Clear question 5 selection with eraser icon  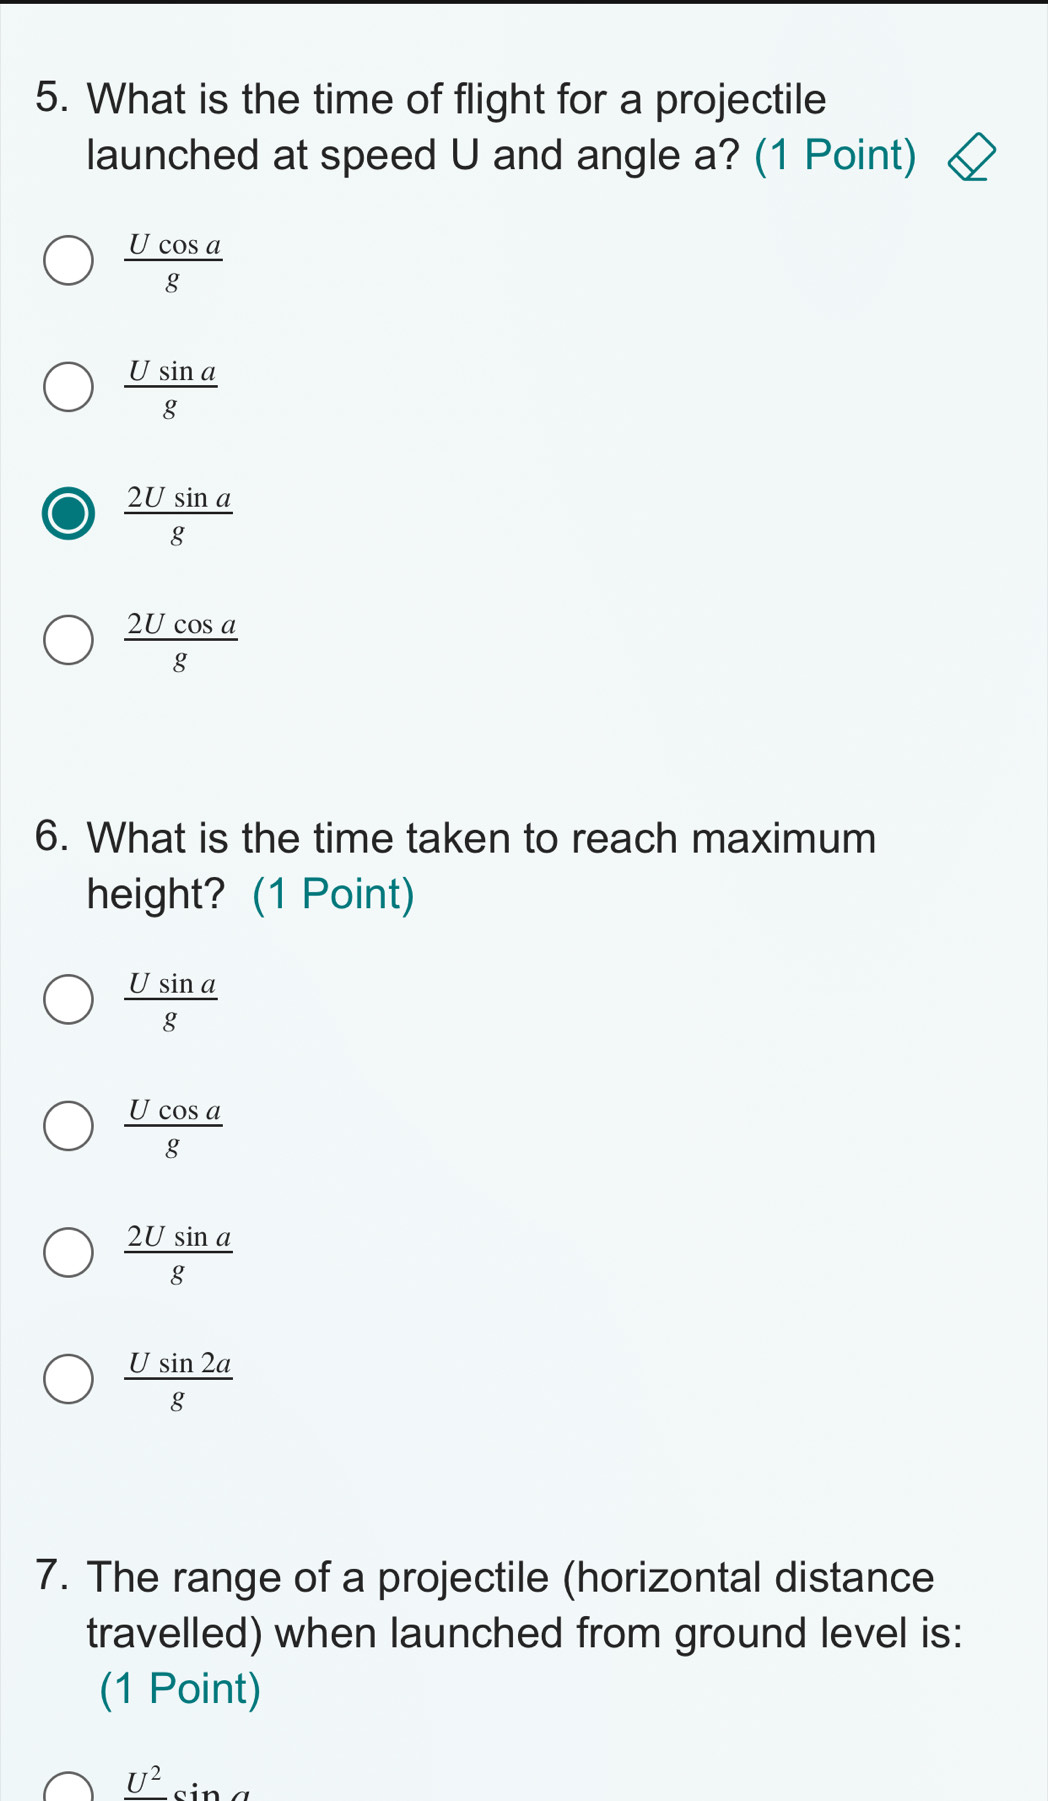(972, 158)
